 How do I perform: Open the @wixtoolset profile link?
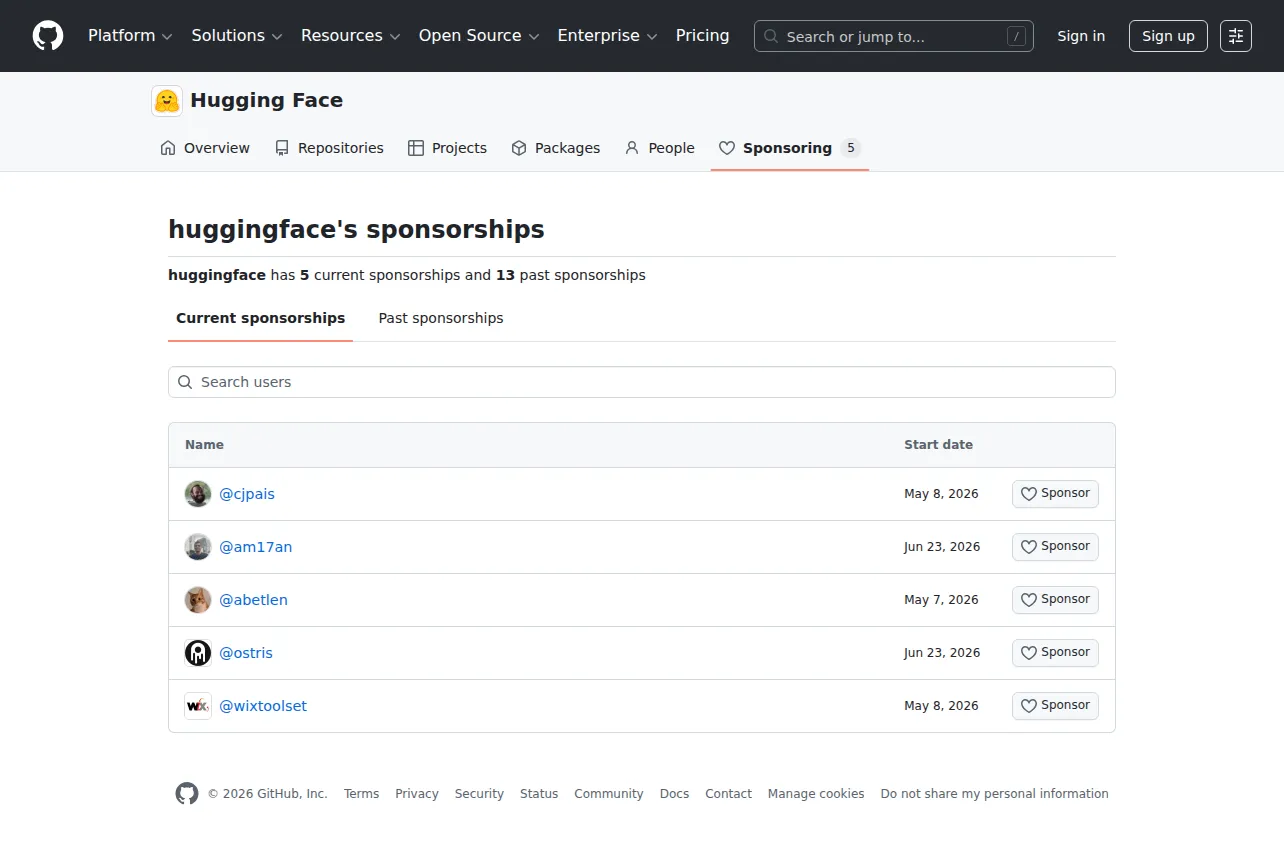[x=263, y=706]
